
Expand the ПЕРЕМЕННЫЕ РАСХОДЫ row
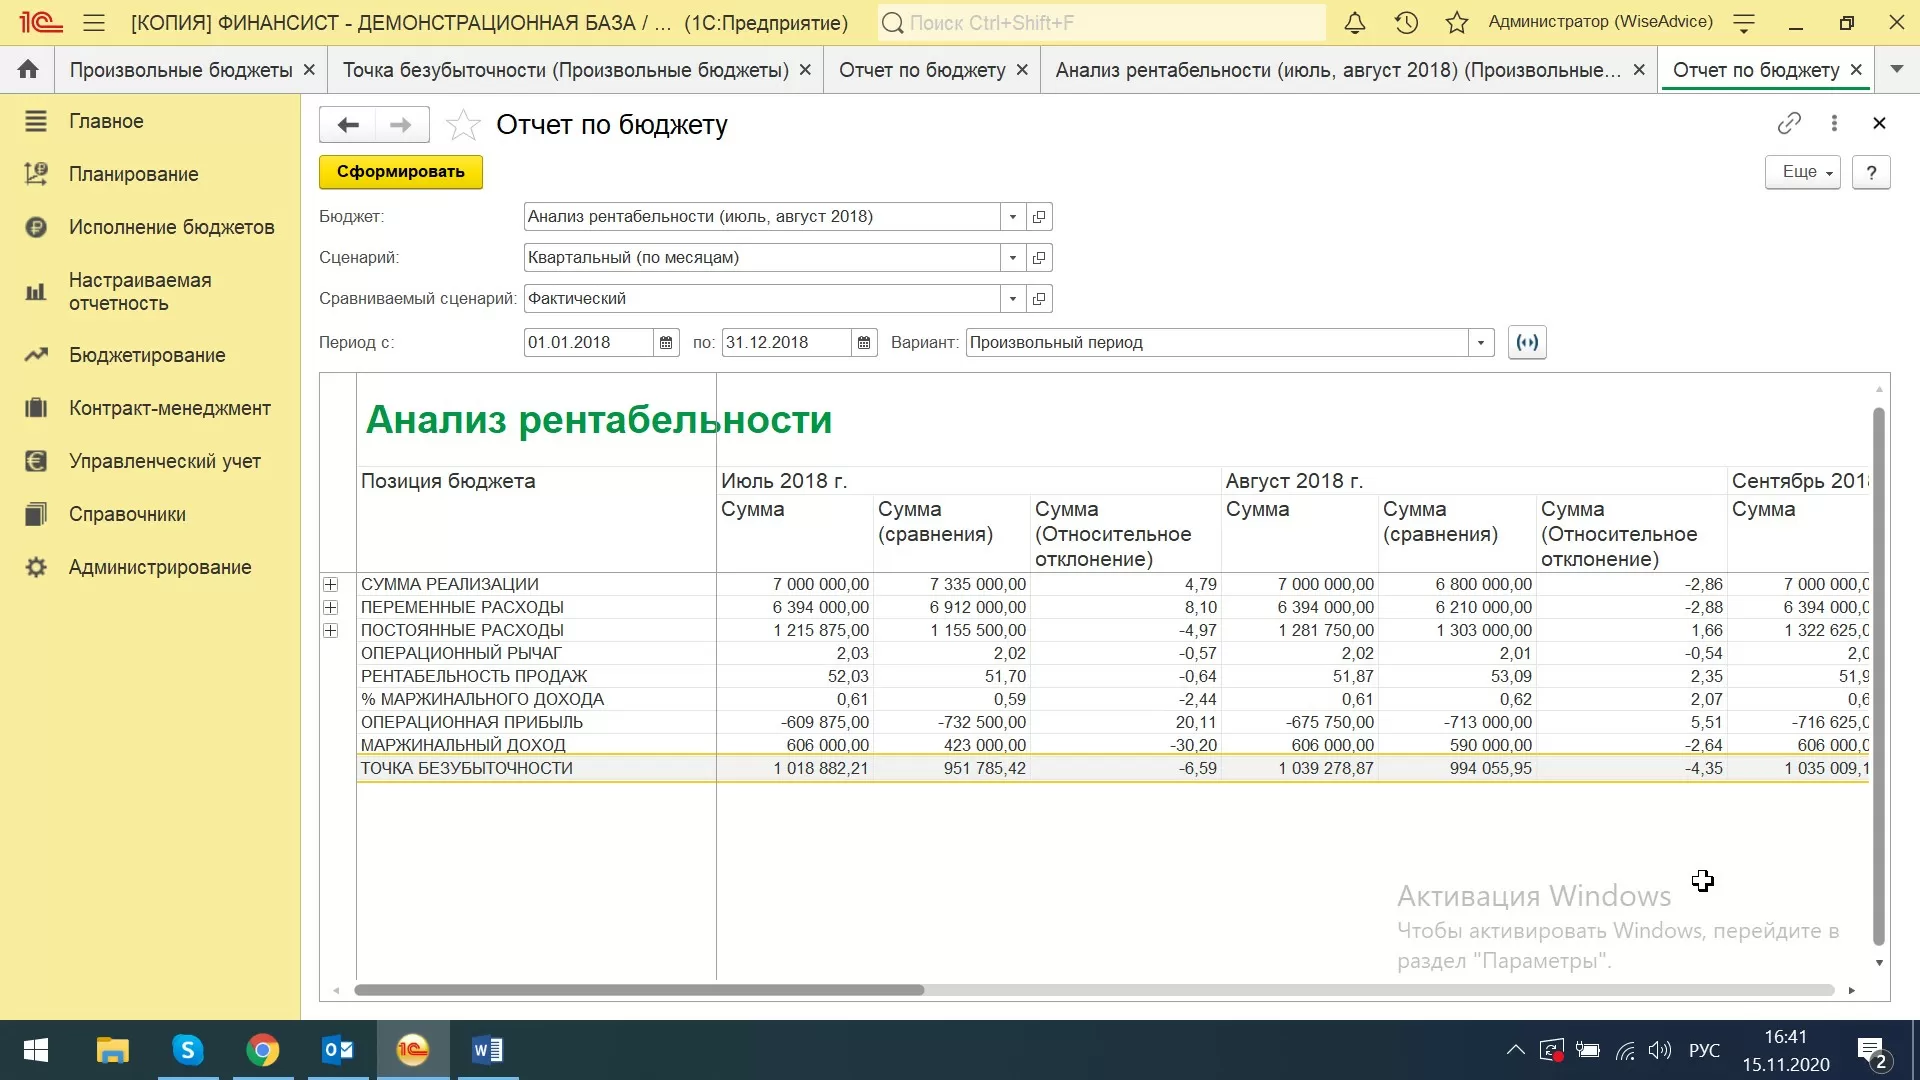tap(331, 608)
